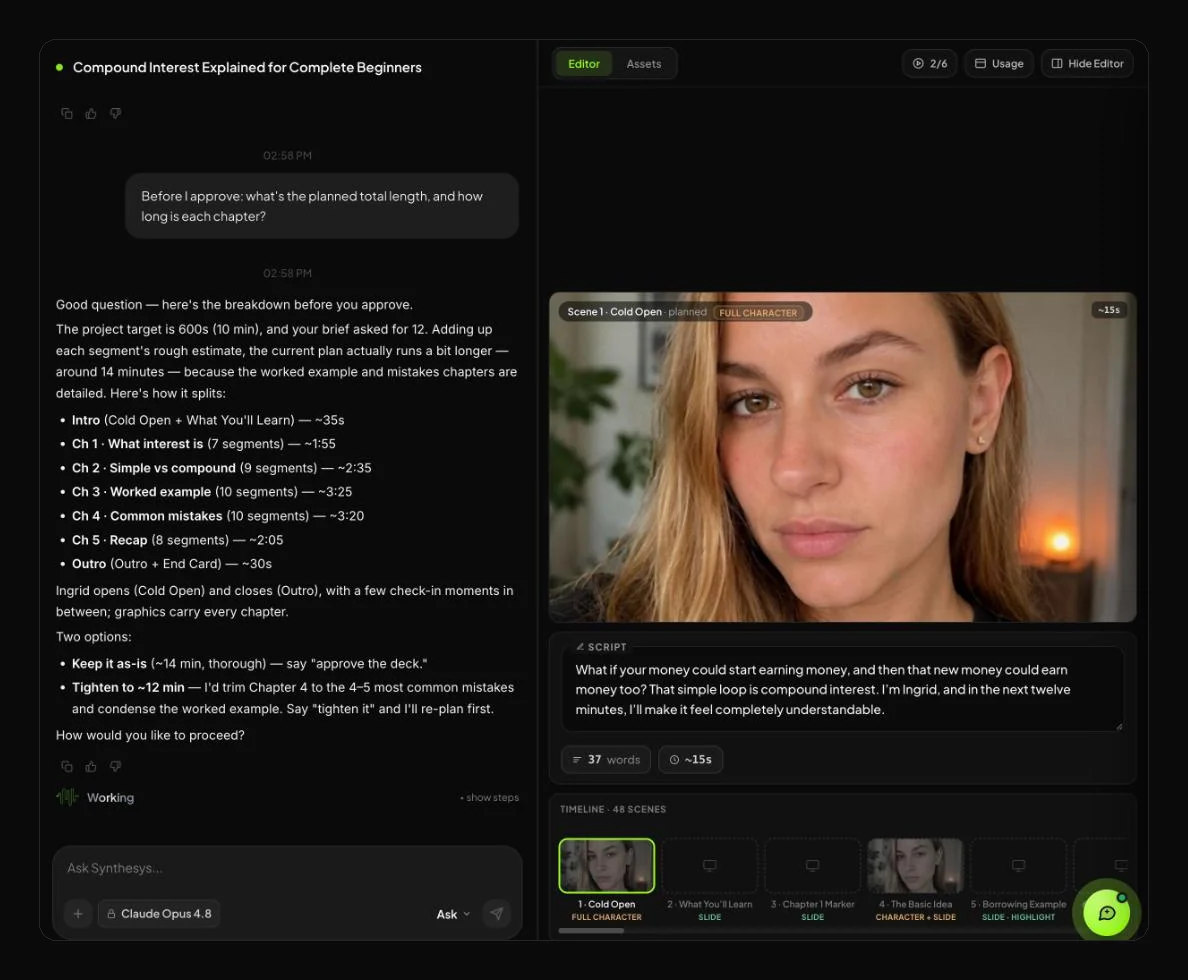This screenshot has width=1188, height=980.
Task: Select the 1 · Cold Open scene thumbnail
Action: [x=606, y=866]
